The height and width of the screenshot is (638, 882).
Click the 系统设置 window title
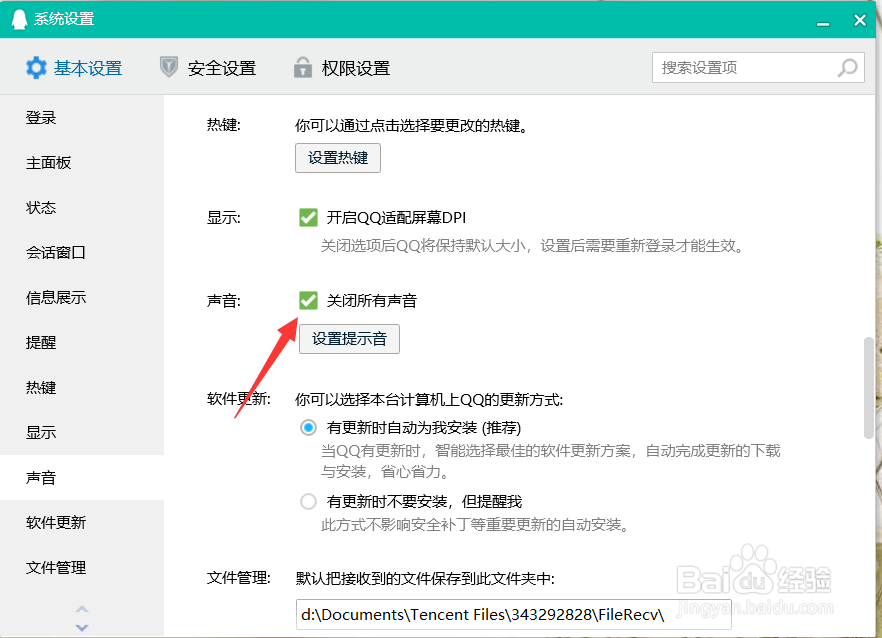click(64, 19)
